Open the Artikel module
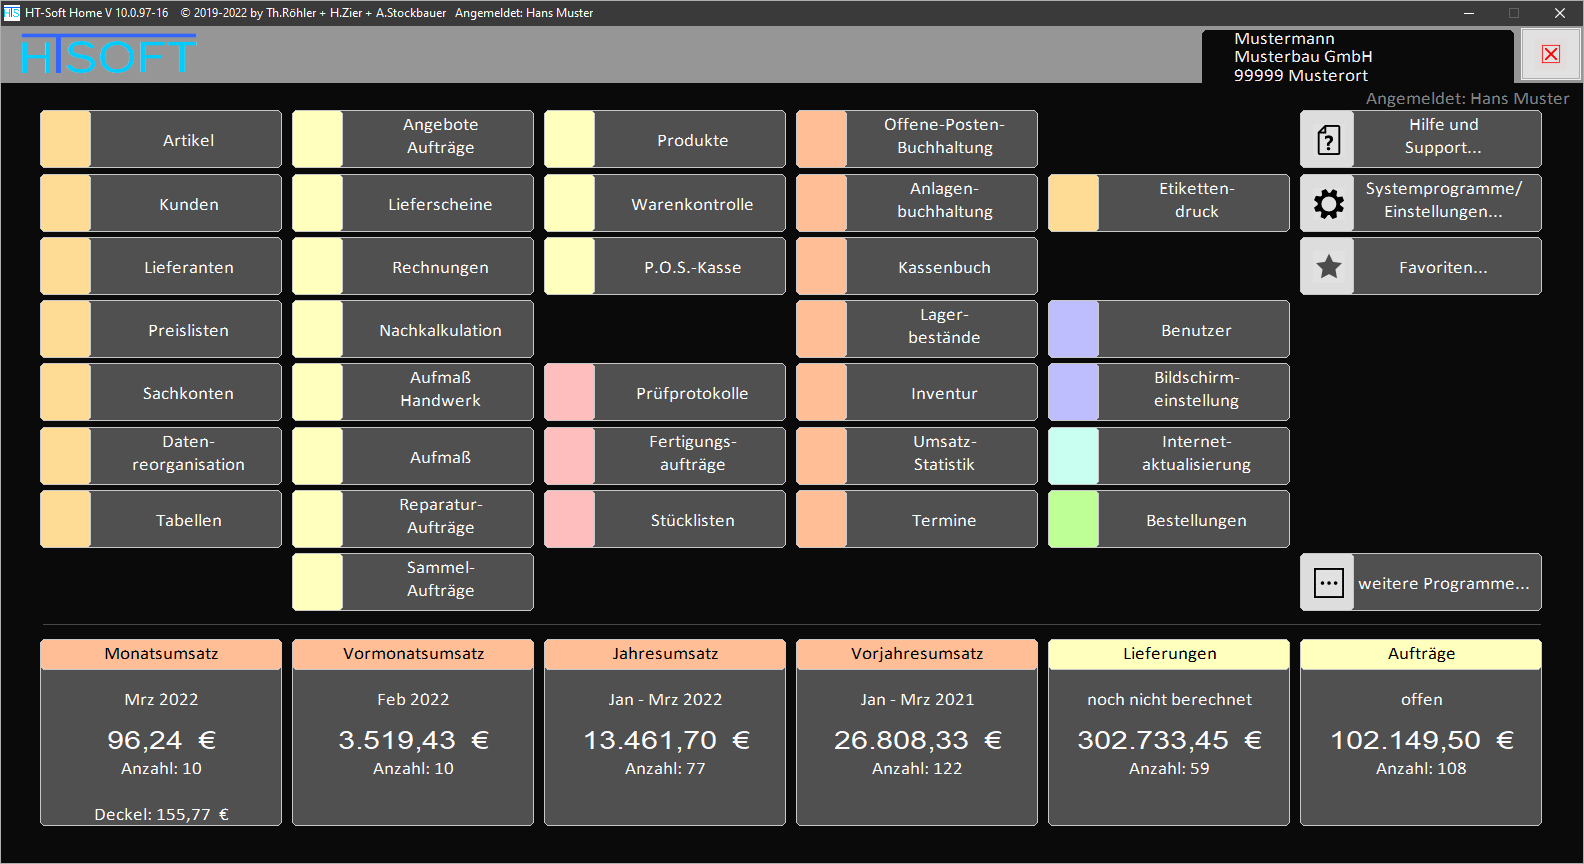The height and width of the screenshot is (864, 1584). coord(187,140)
